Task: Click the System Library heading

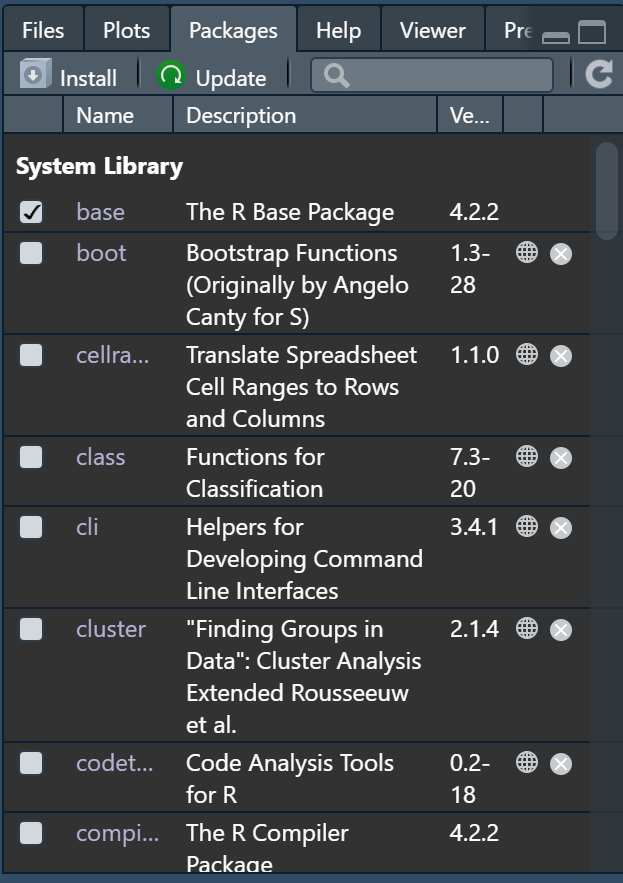Action: 100,166
